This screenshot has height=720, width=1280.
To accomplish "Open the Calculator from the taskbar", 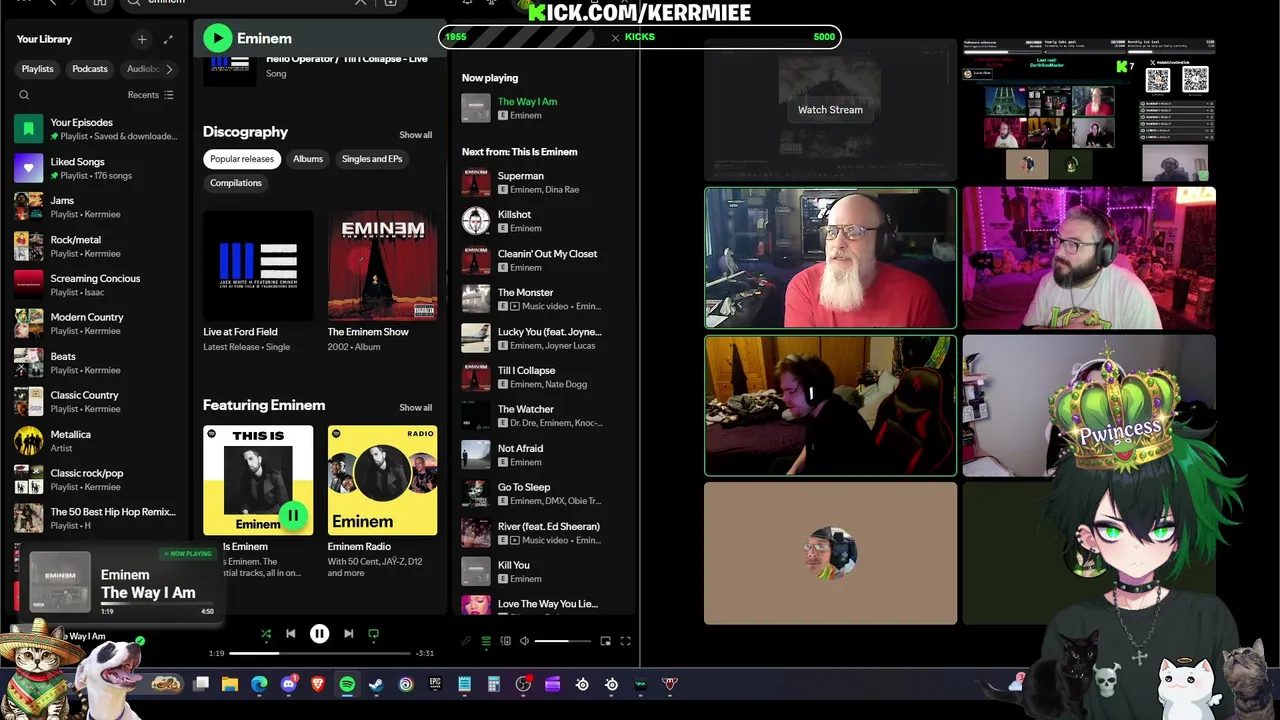I will [x=493, y=684].
